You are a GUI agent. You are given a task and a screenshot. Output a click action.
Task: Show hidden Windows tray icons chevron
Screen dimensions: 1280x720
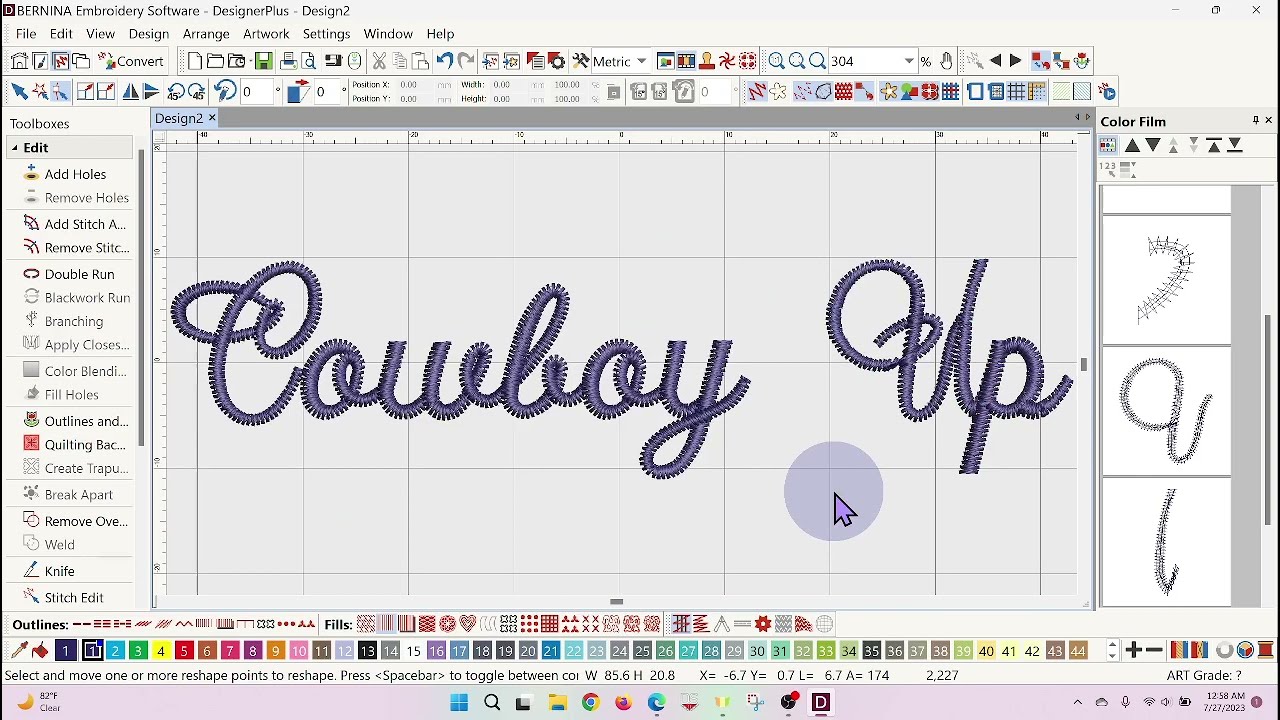(x=1078, y=703)
